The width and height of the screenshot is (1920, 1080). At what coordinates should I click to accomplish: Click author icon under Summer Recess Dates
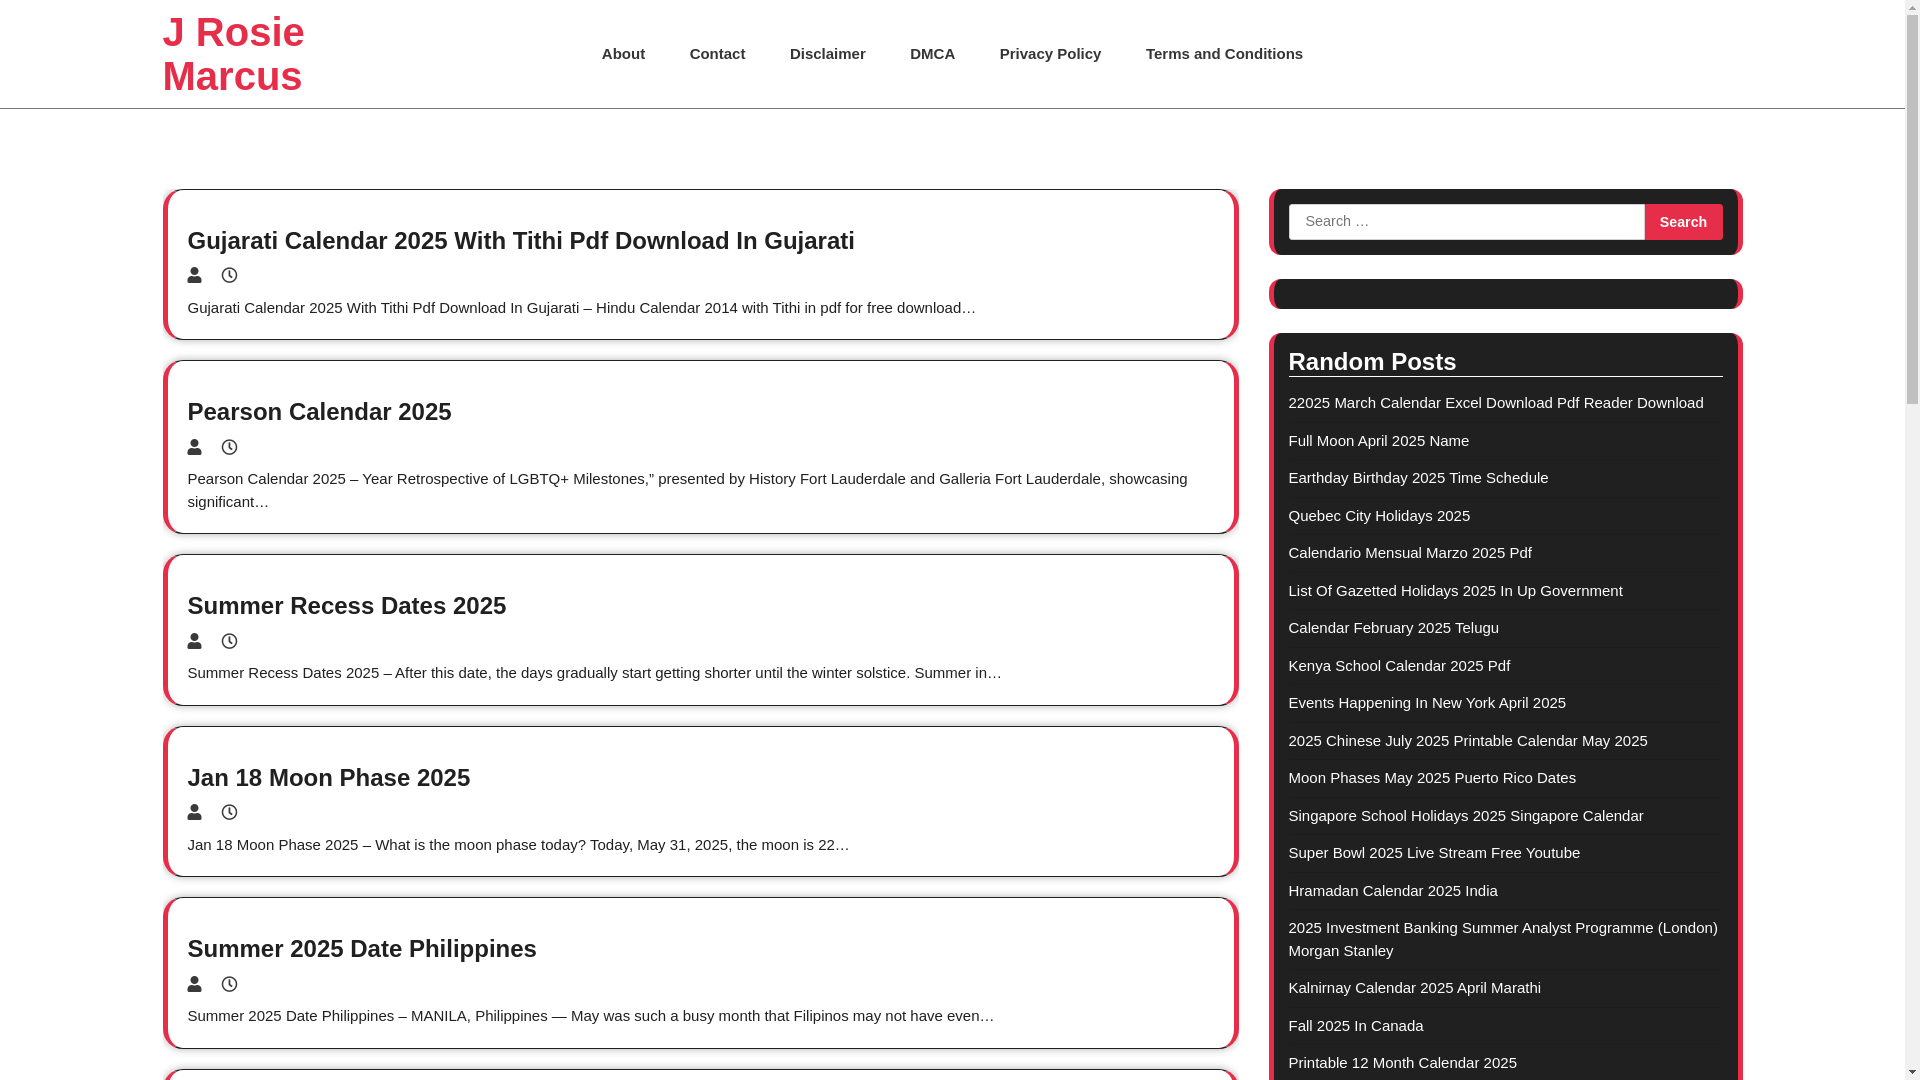click(195, 641)
